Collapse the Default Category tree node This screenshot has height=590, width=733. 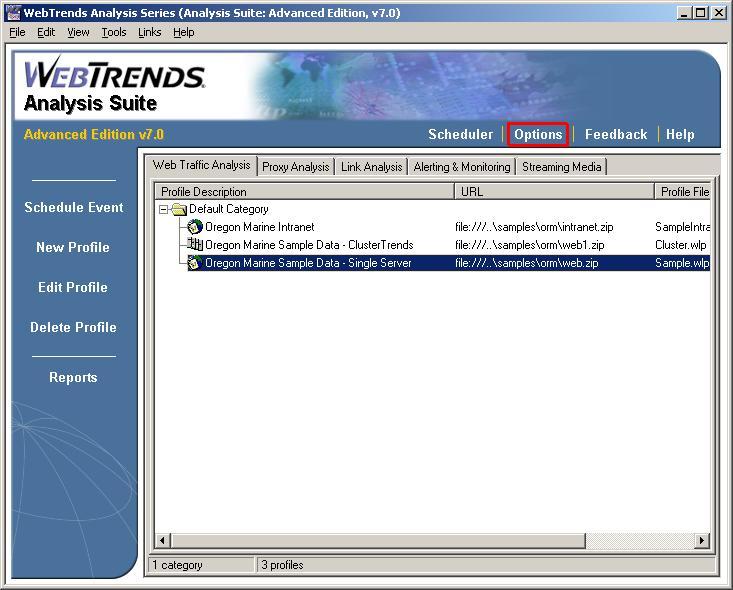[164, 210]
